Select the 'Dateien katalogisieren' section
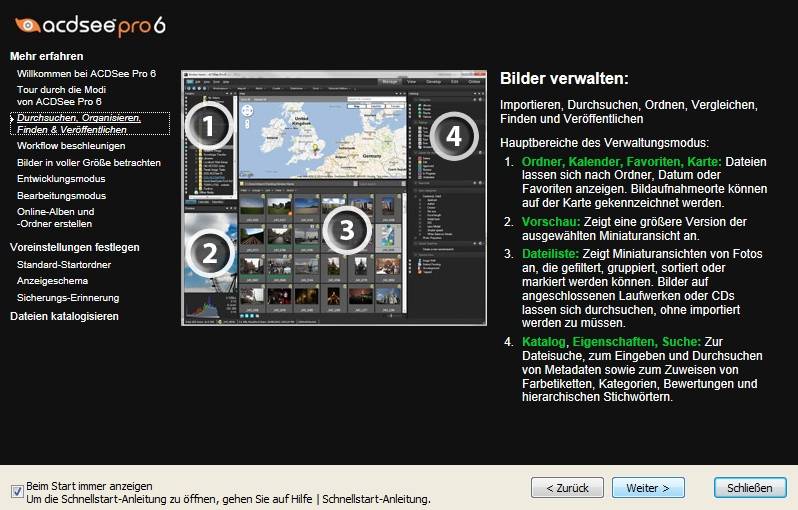This screenshot has height=510, width=798. point(64,317)
